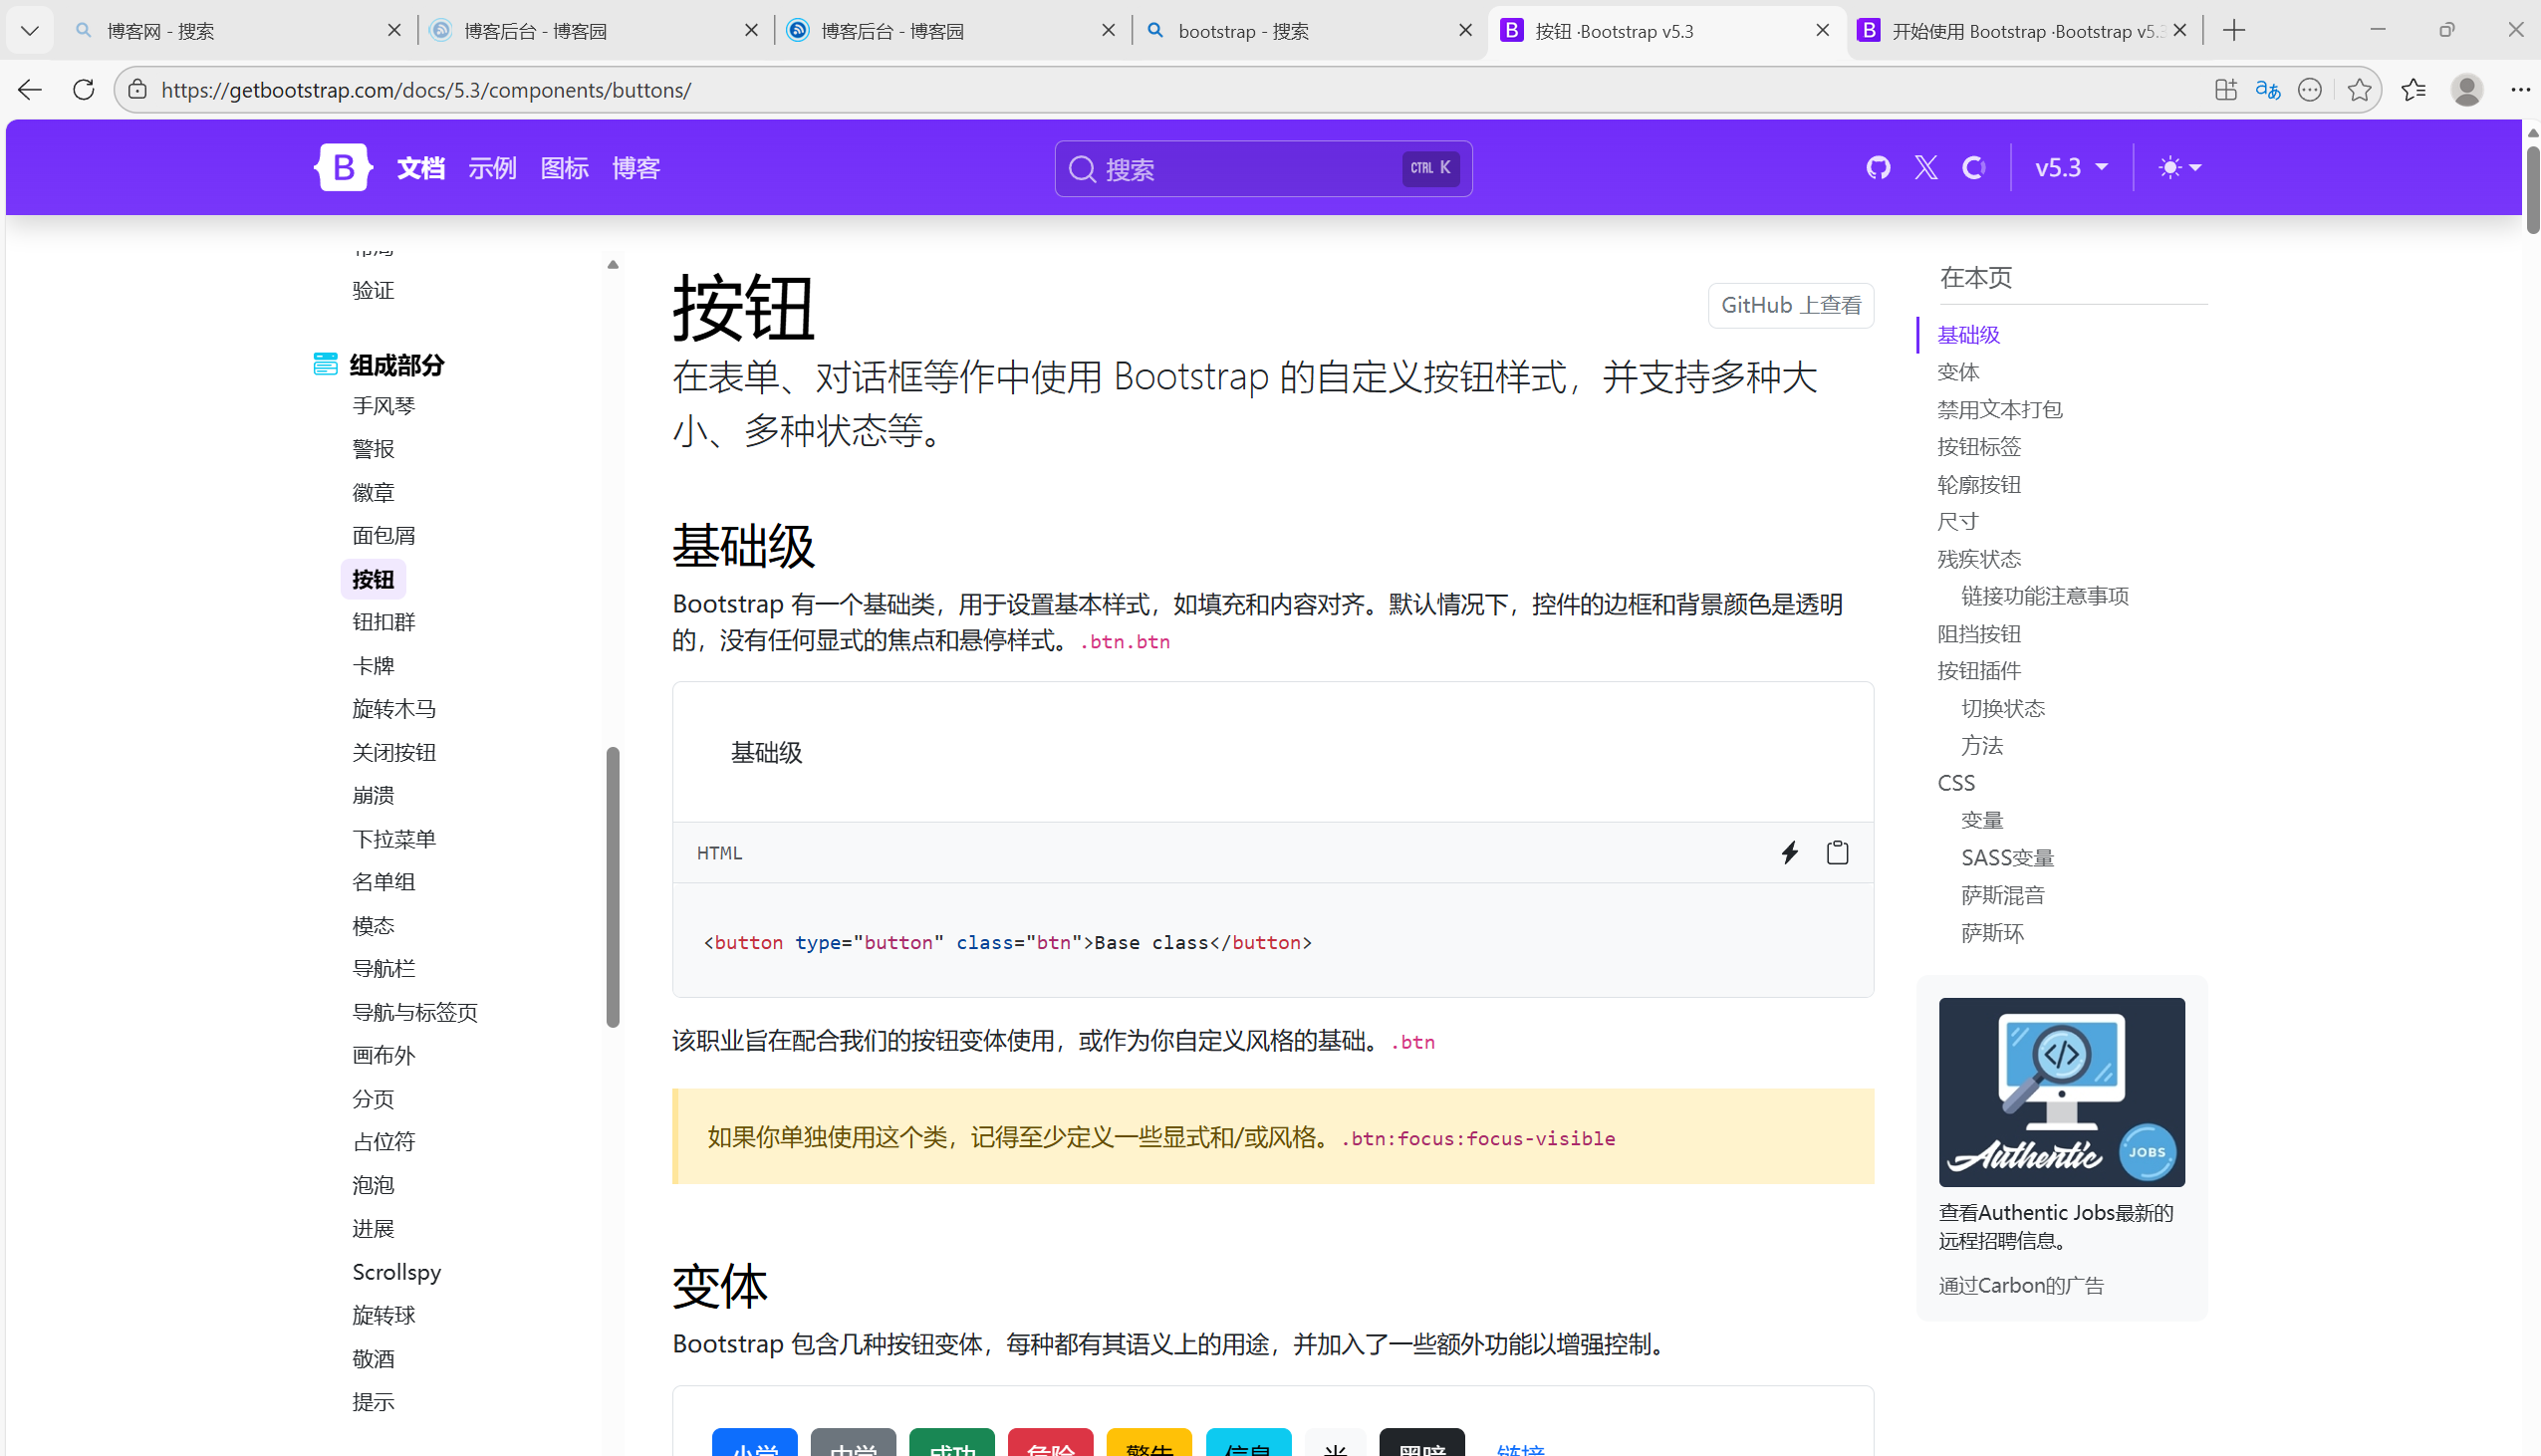The image size is (2541, 1456).
Task: Open code in StackBlitz lightning icon
Action: click(x=1789, y=852)
